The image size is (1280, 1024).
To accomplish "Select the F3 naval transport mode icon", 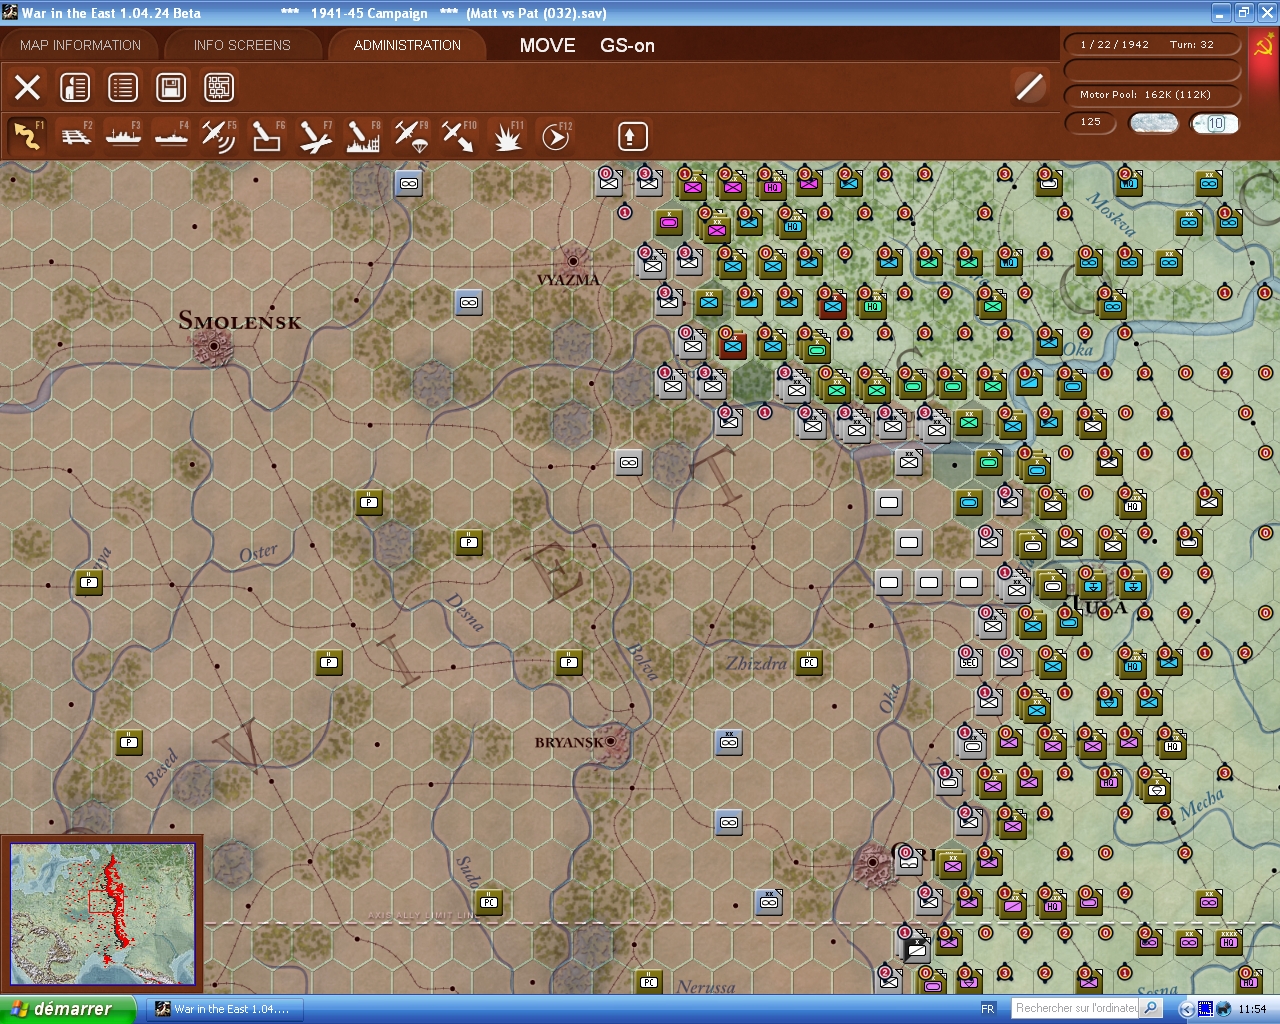I will tap(124, 136).
